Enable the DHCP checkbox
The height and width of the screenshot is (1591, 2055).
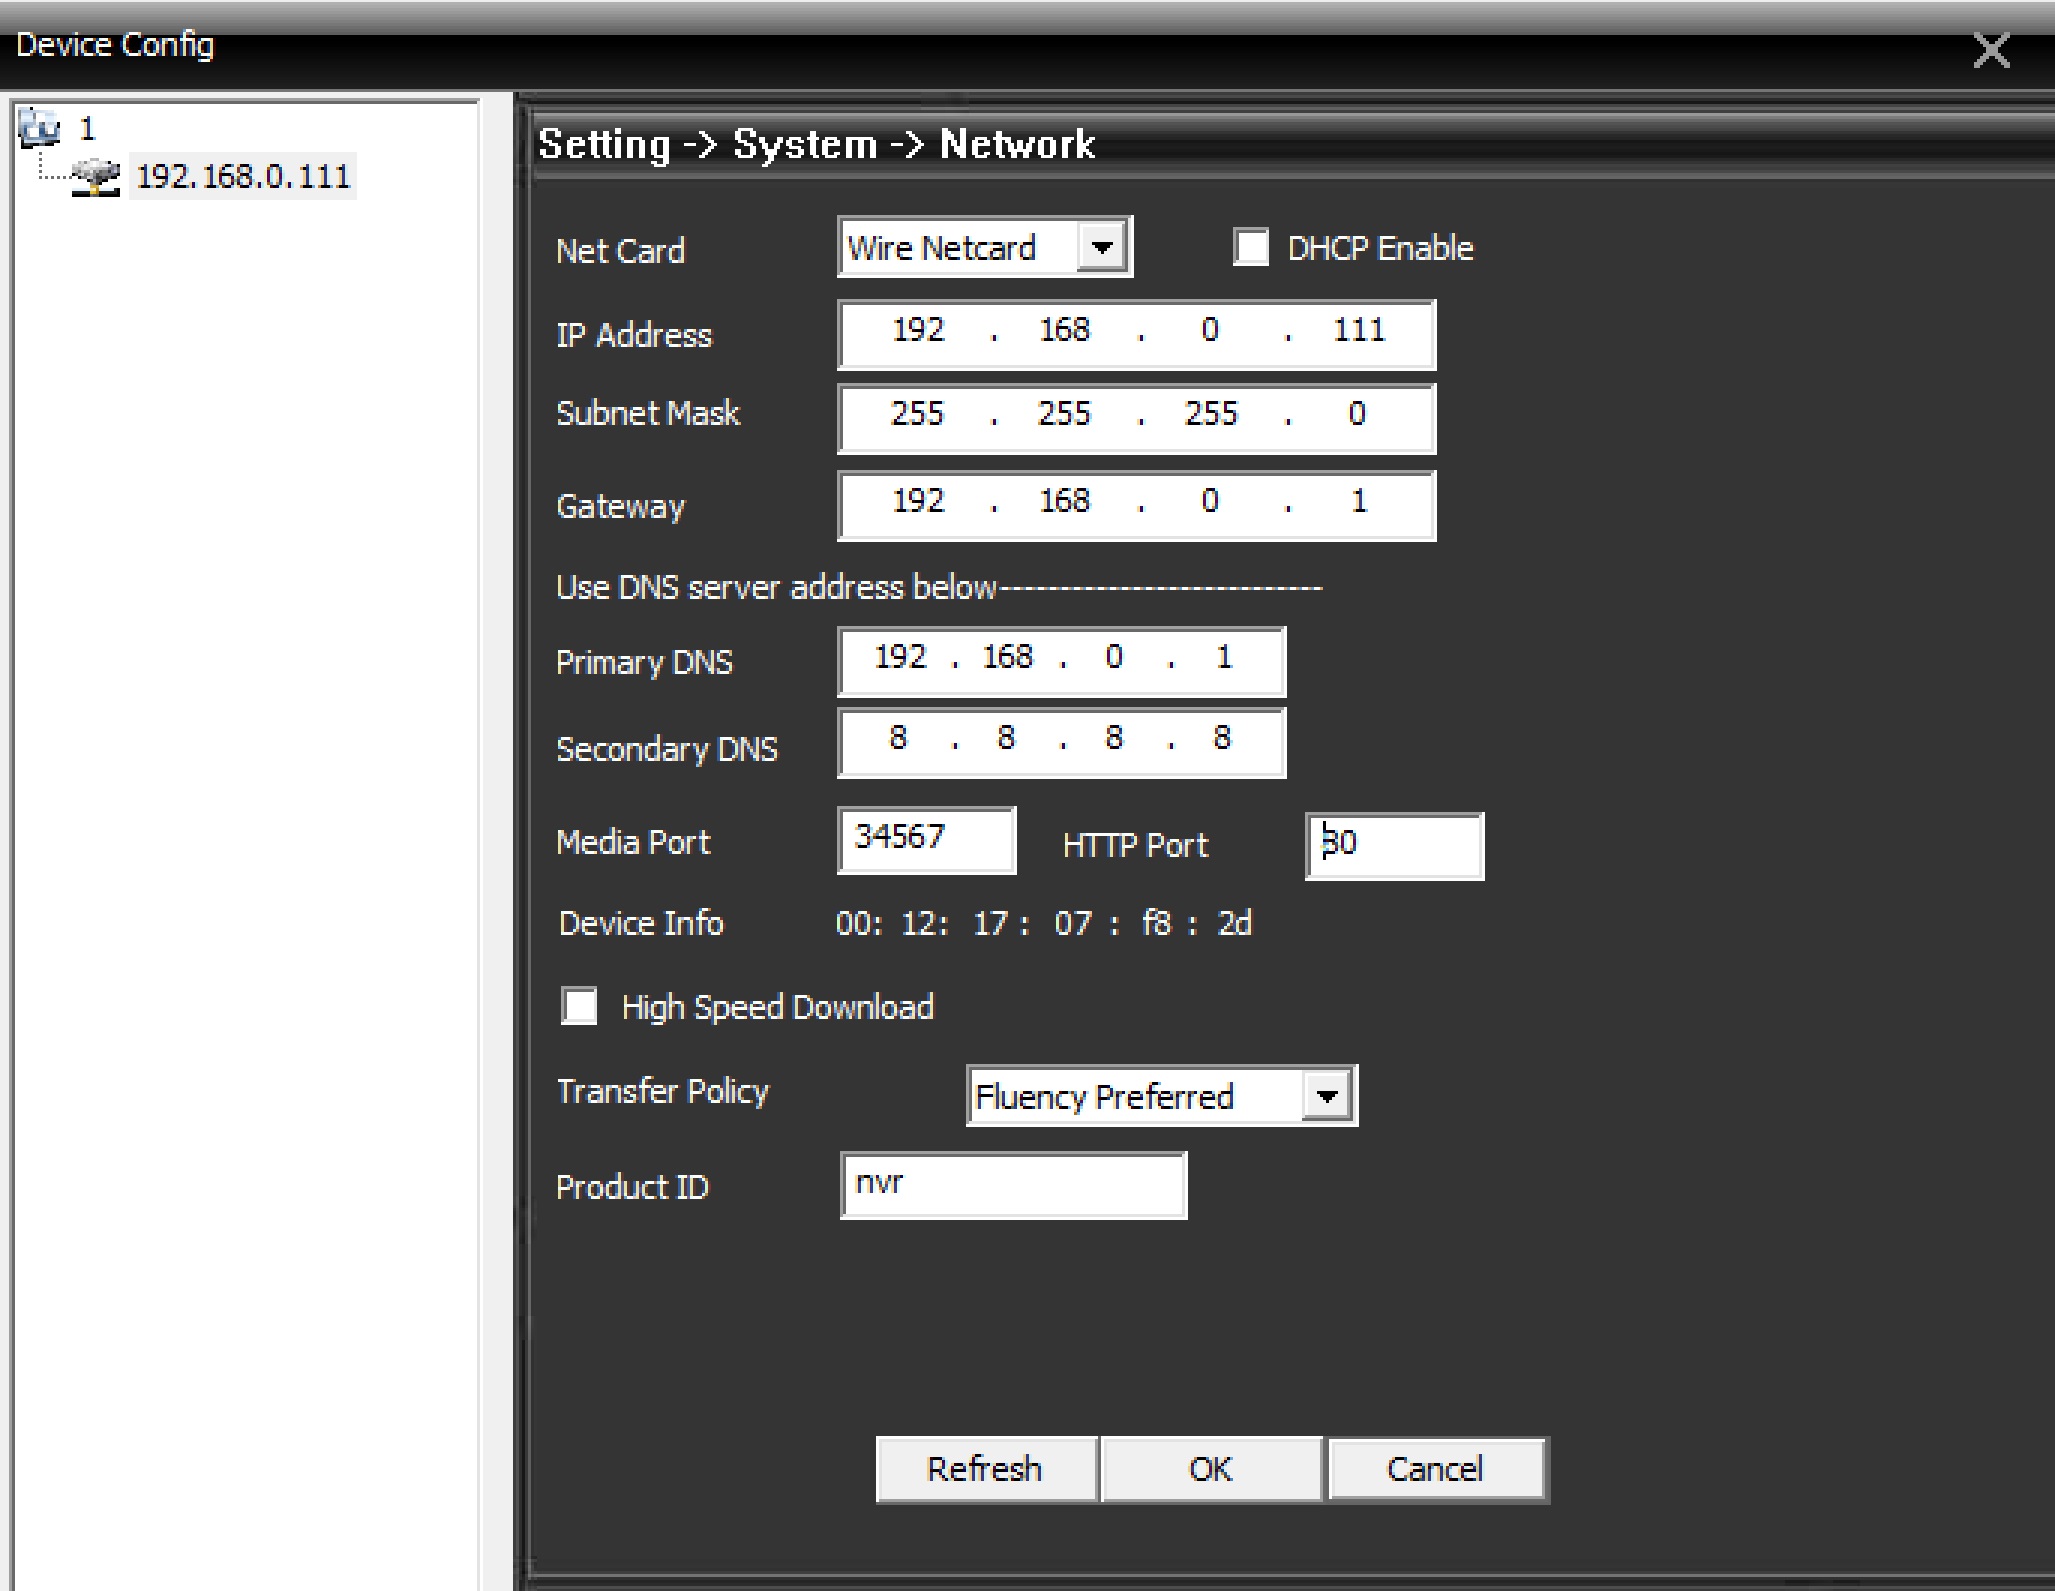(1251, 247)
